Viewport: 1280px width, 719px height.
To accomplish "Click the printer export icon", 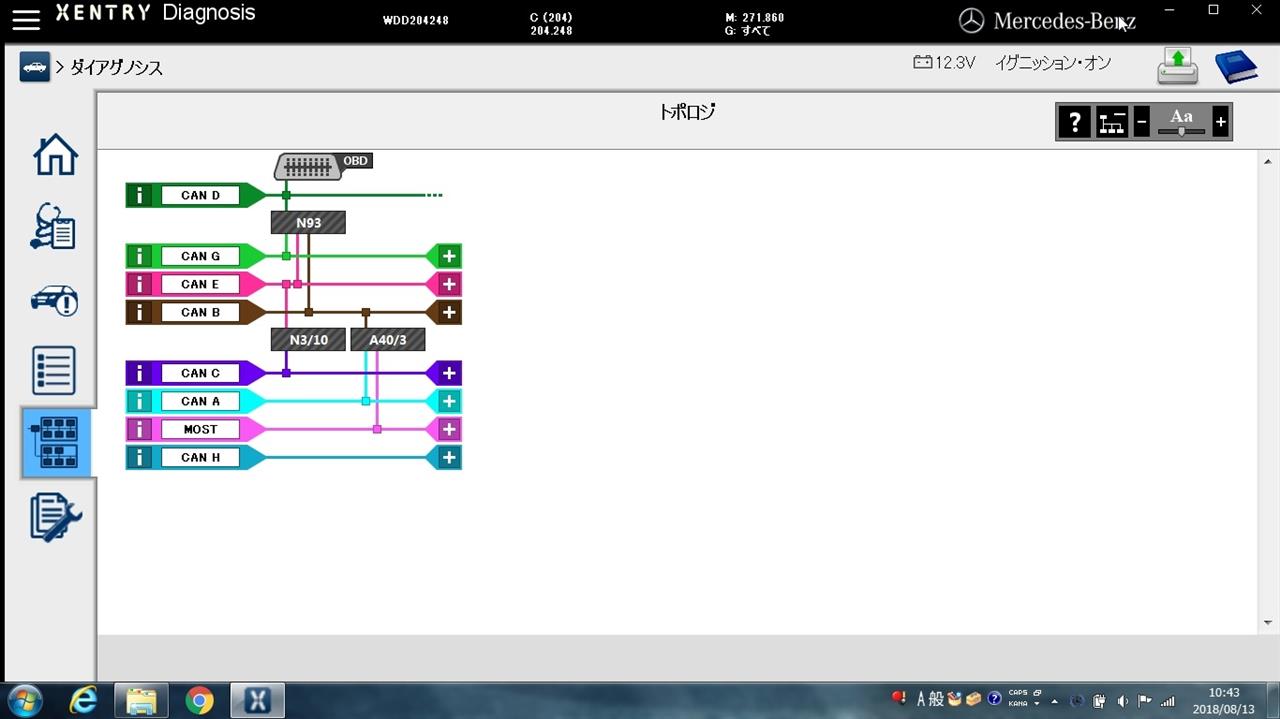I will click(1178, 66).
